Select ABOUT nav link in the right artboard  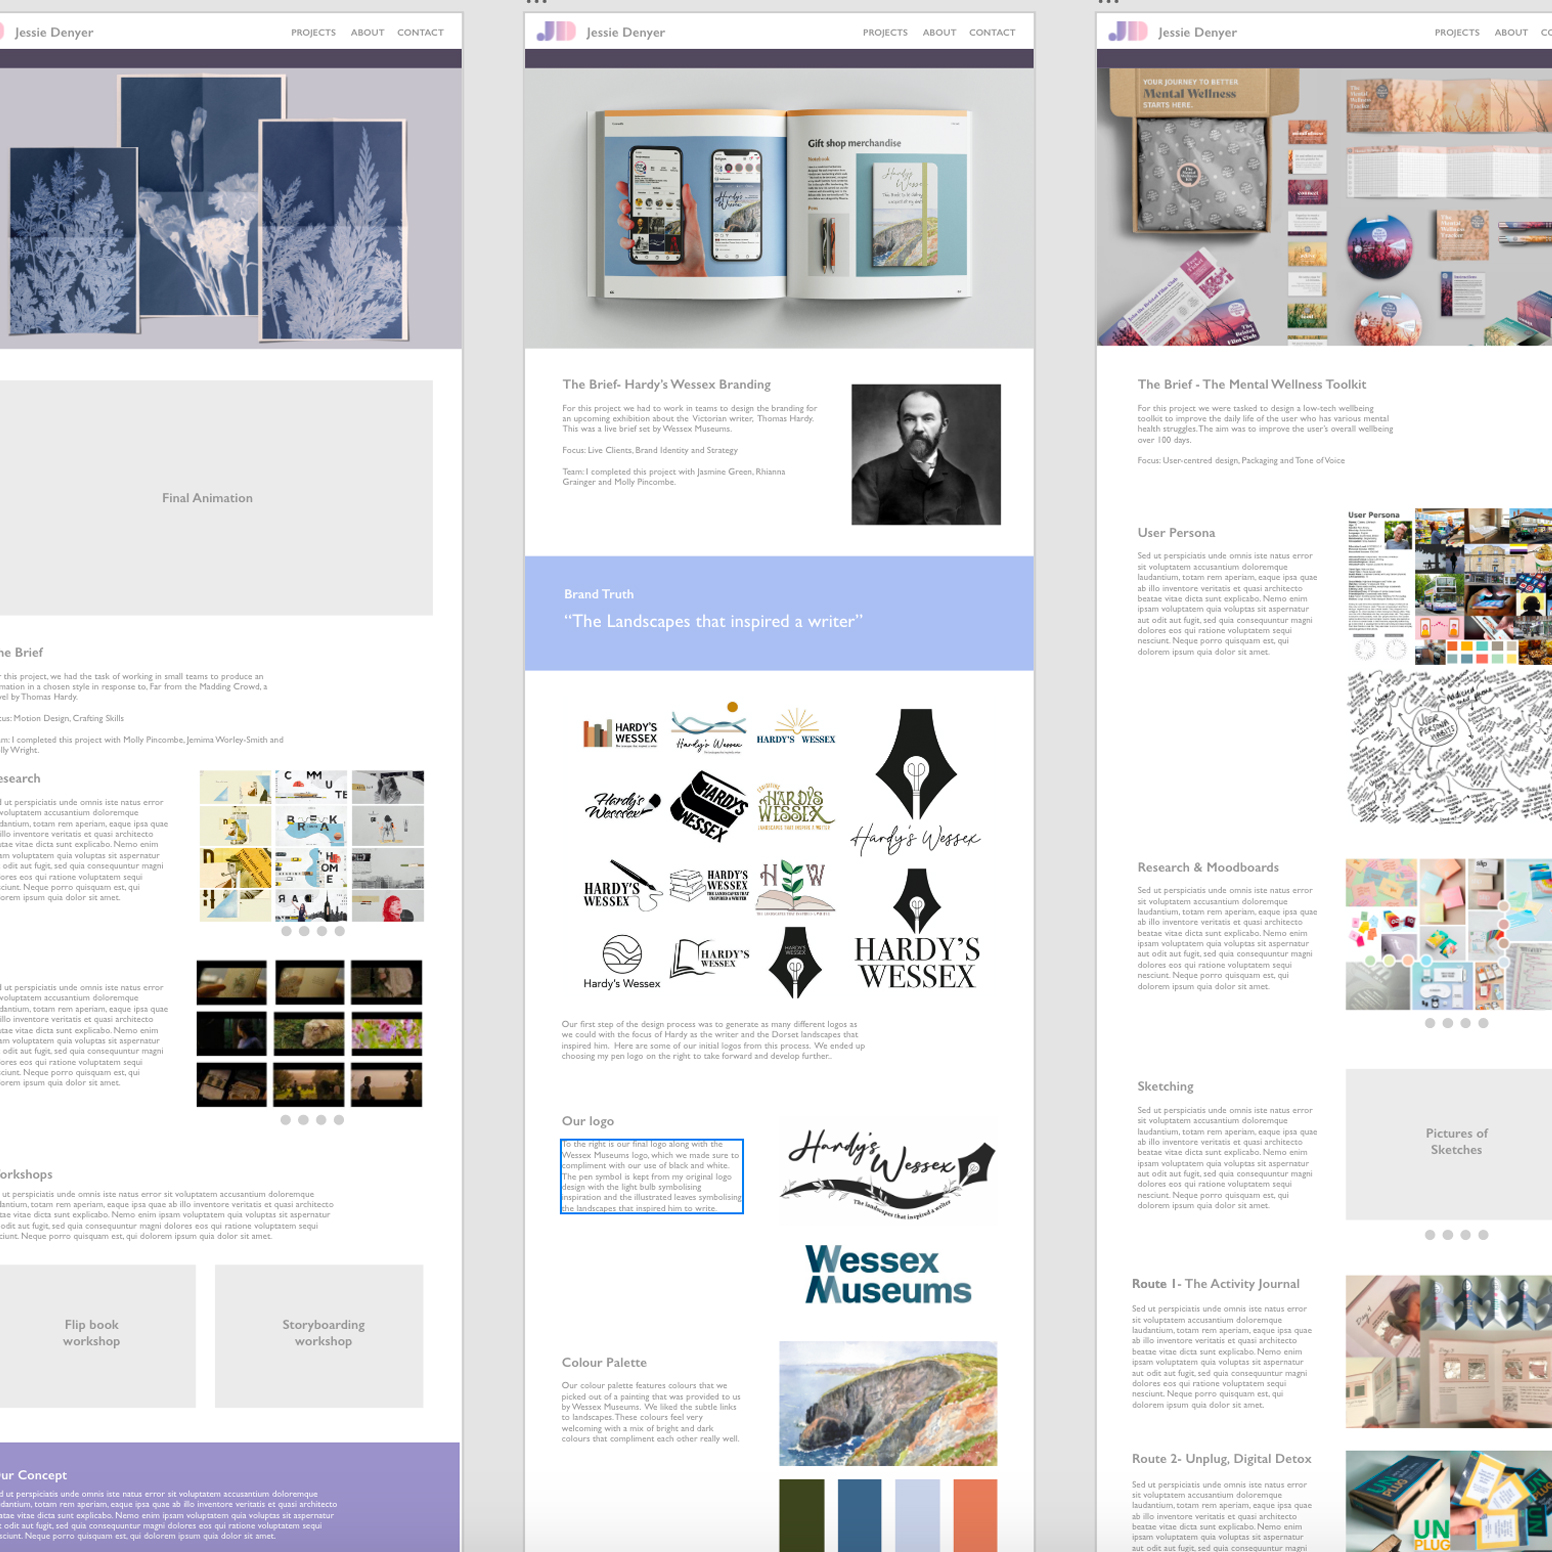[x=1511, y=33]
